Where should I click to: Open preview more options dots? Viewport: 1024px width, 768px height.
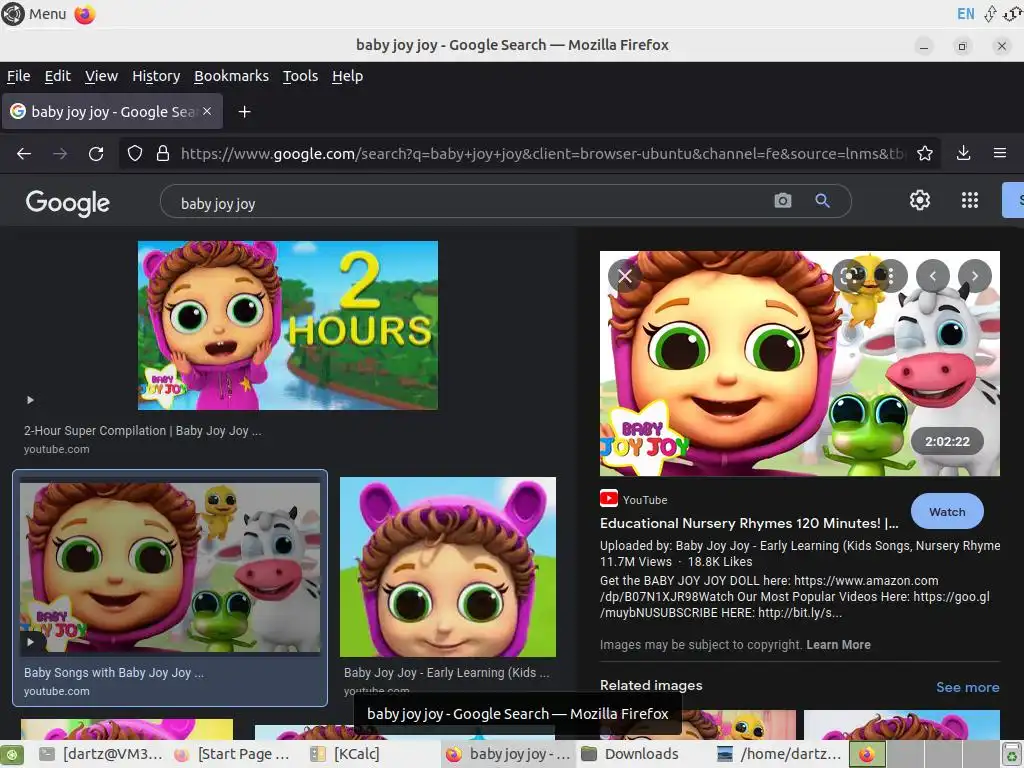(x=889, y=276)
